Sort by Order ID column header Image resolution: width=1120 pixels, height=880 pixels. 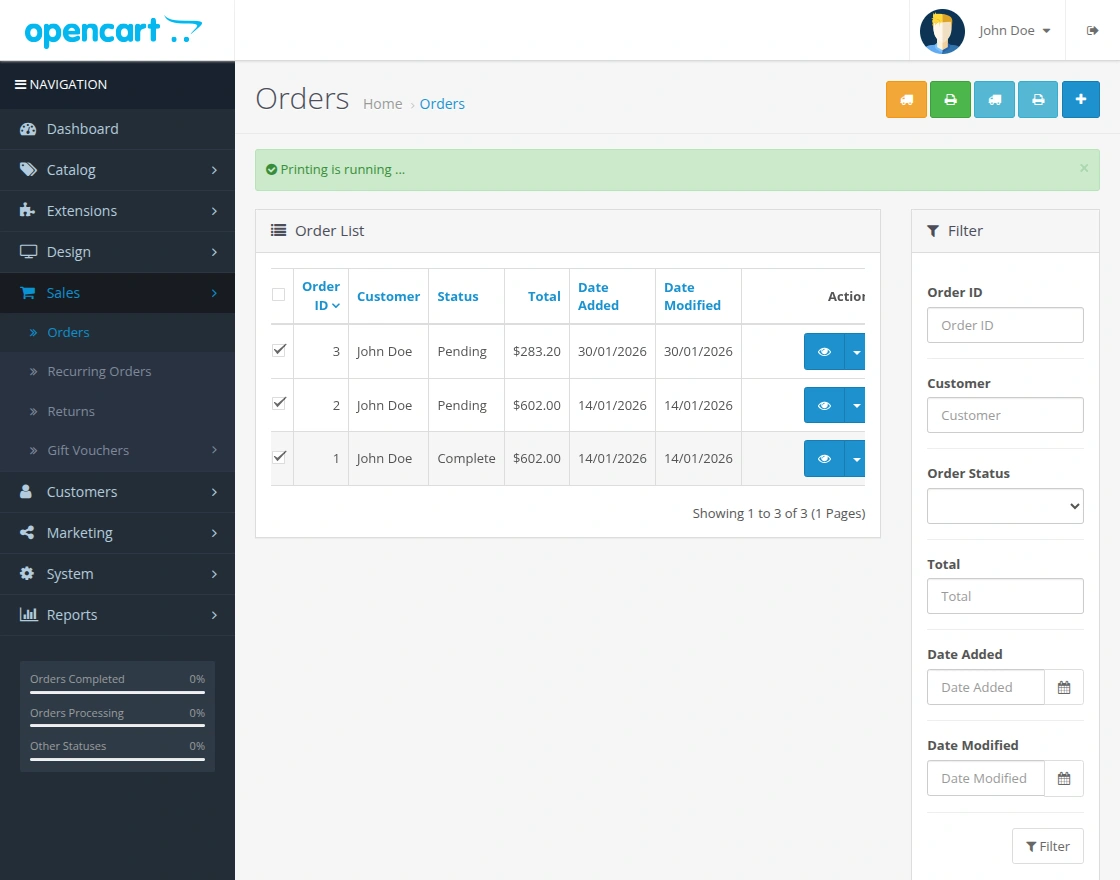(321, 296)
